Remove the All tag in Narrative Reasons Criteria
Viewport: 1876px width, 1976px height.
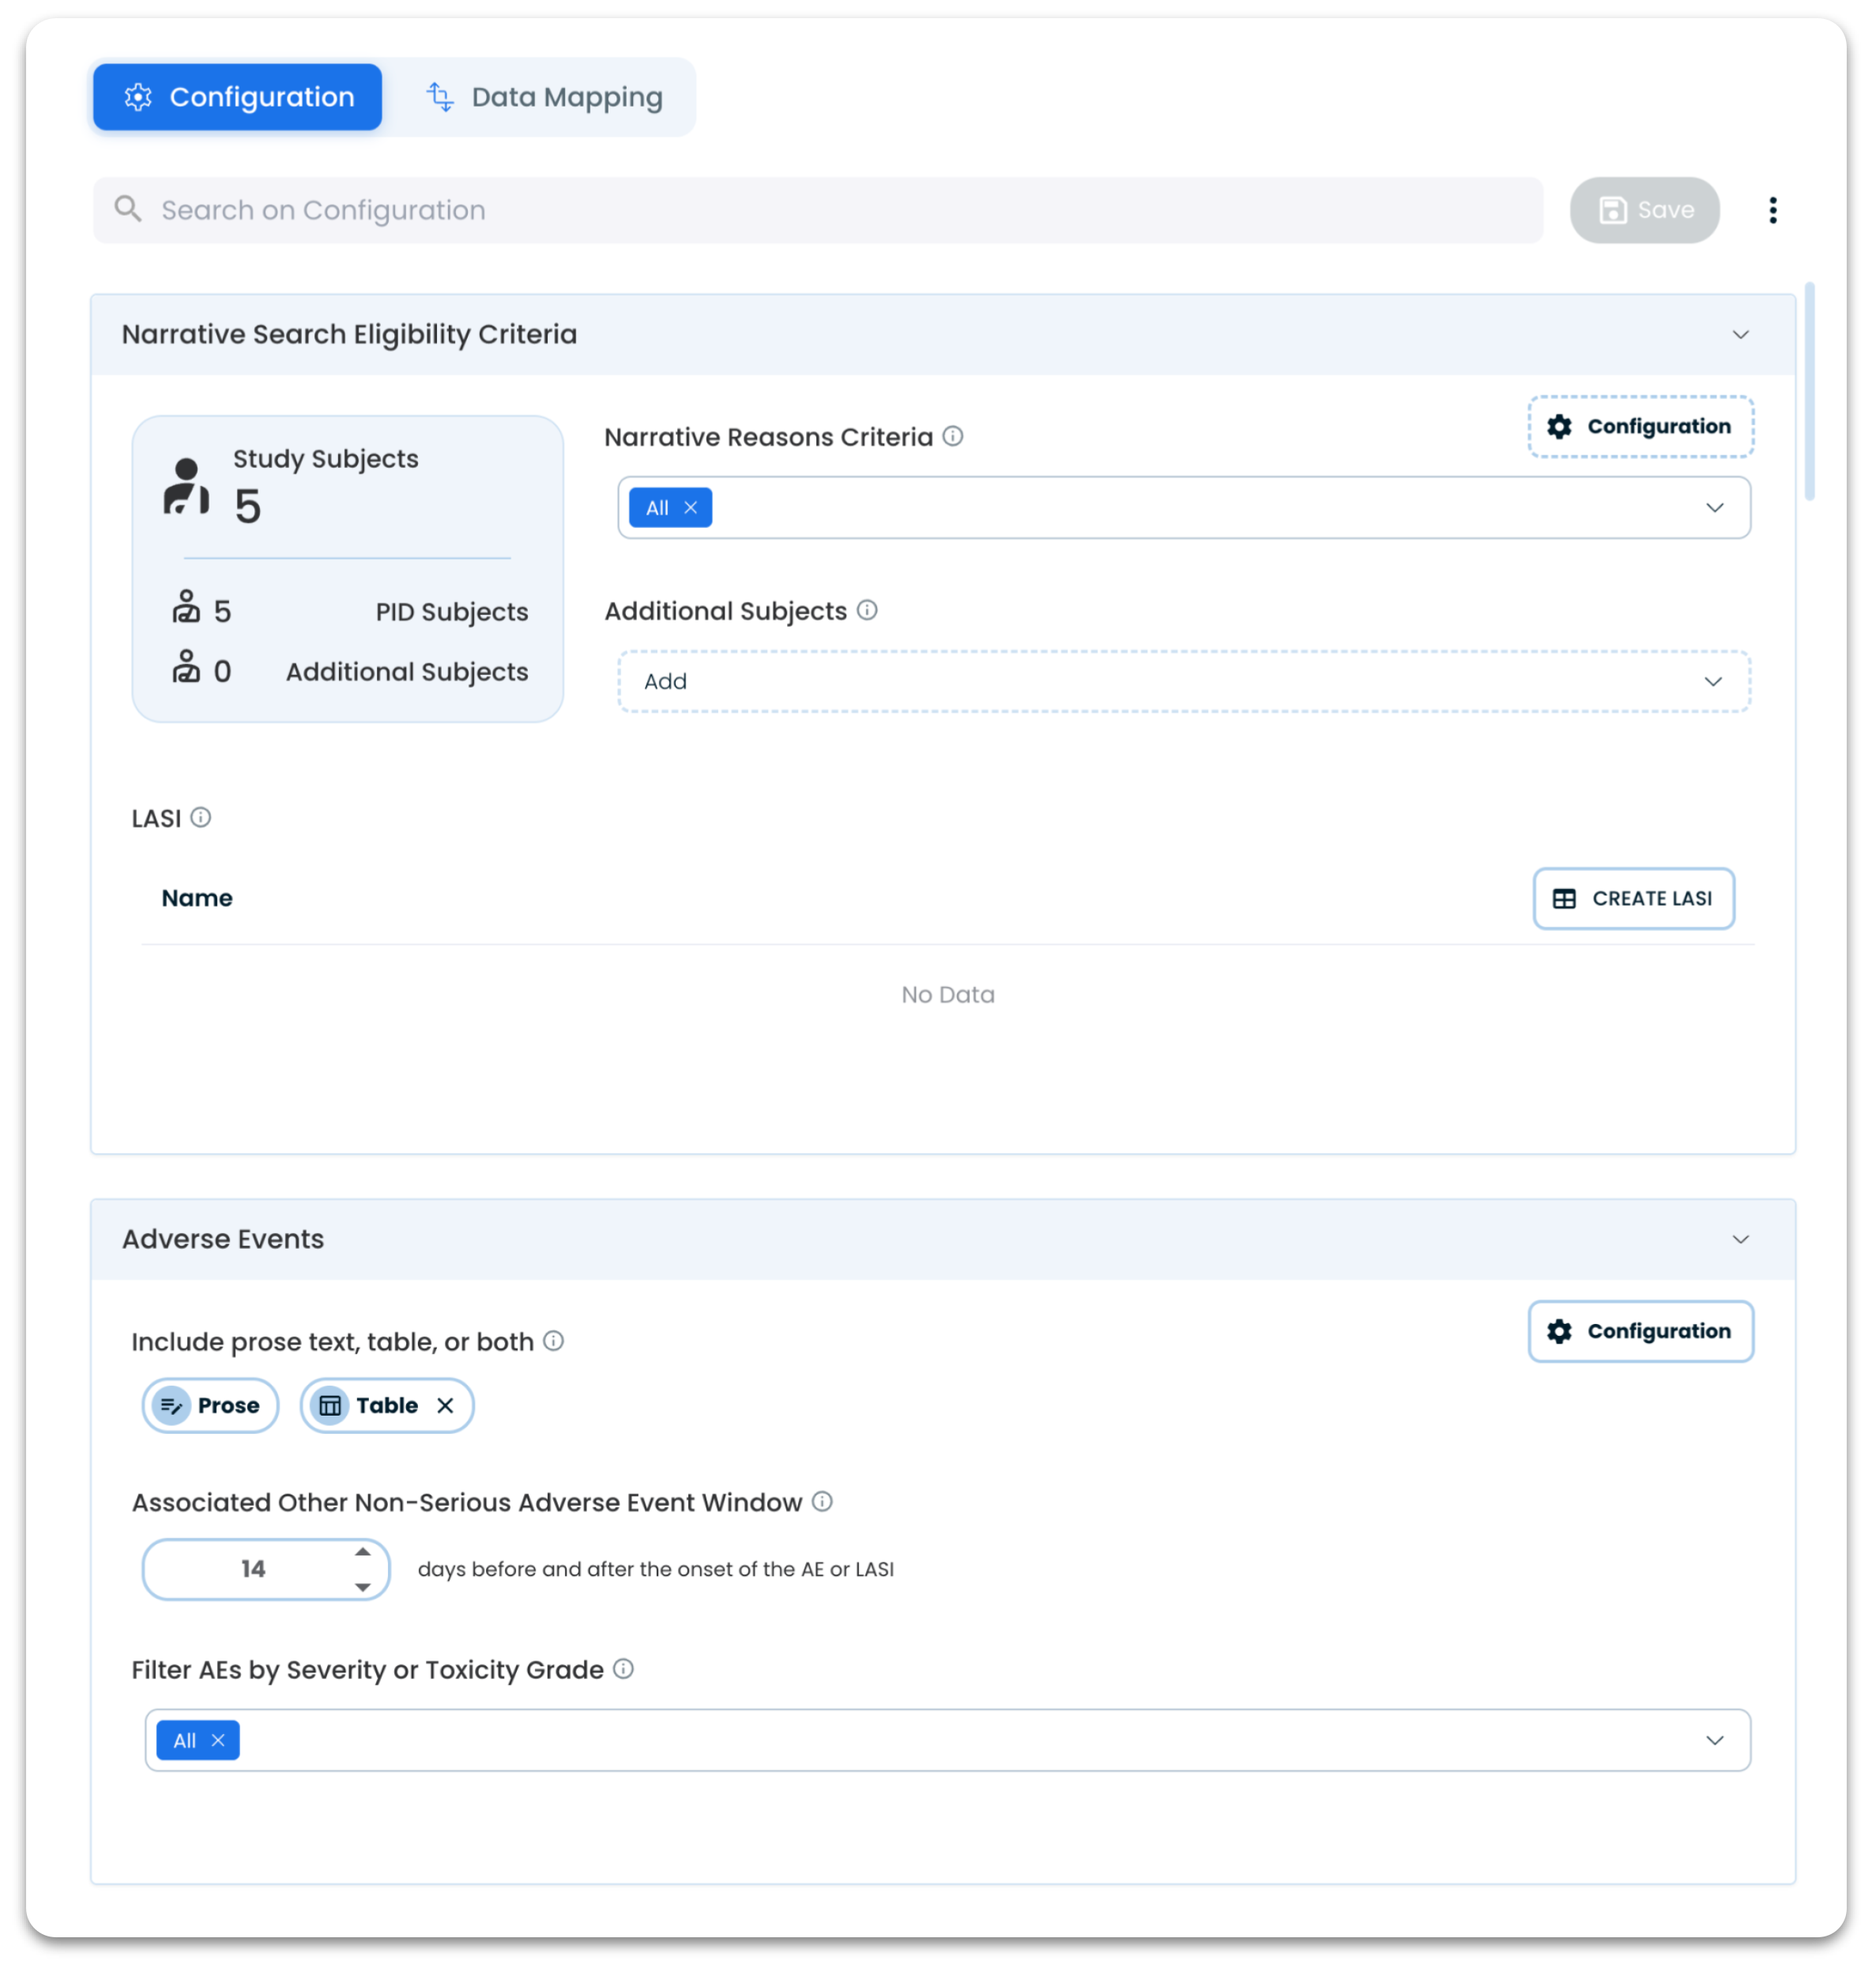point(690,508)
